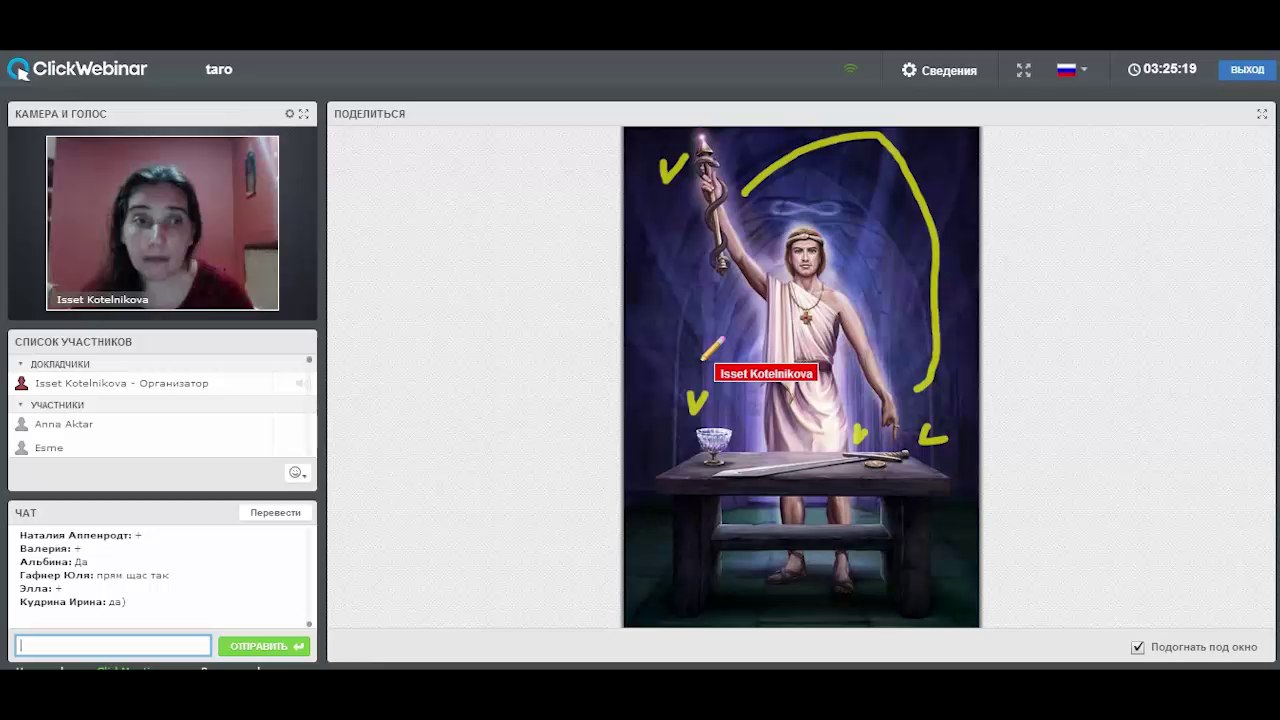Open the Сведения settings gear
Screen dimensions: 1280x720
939,70
